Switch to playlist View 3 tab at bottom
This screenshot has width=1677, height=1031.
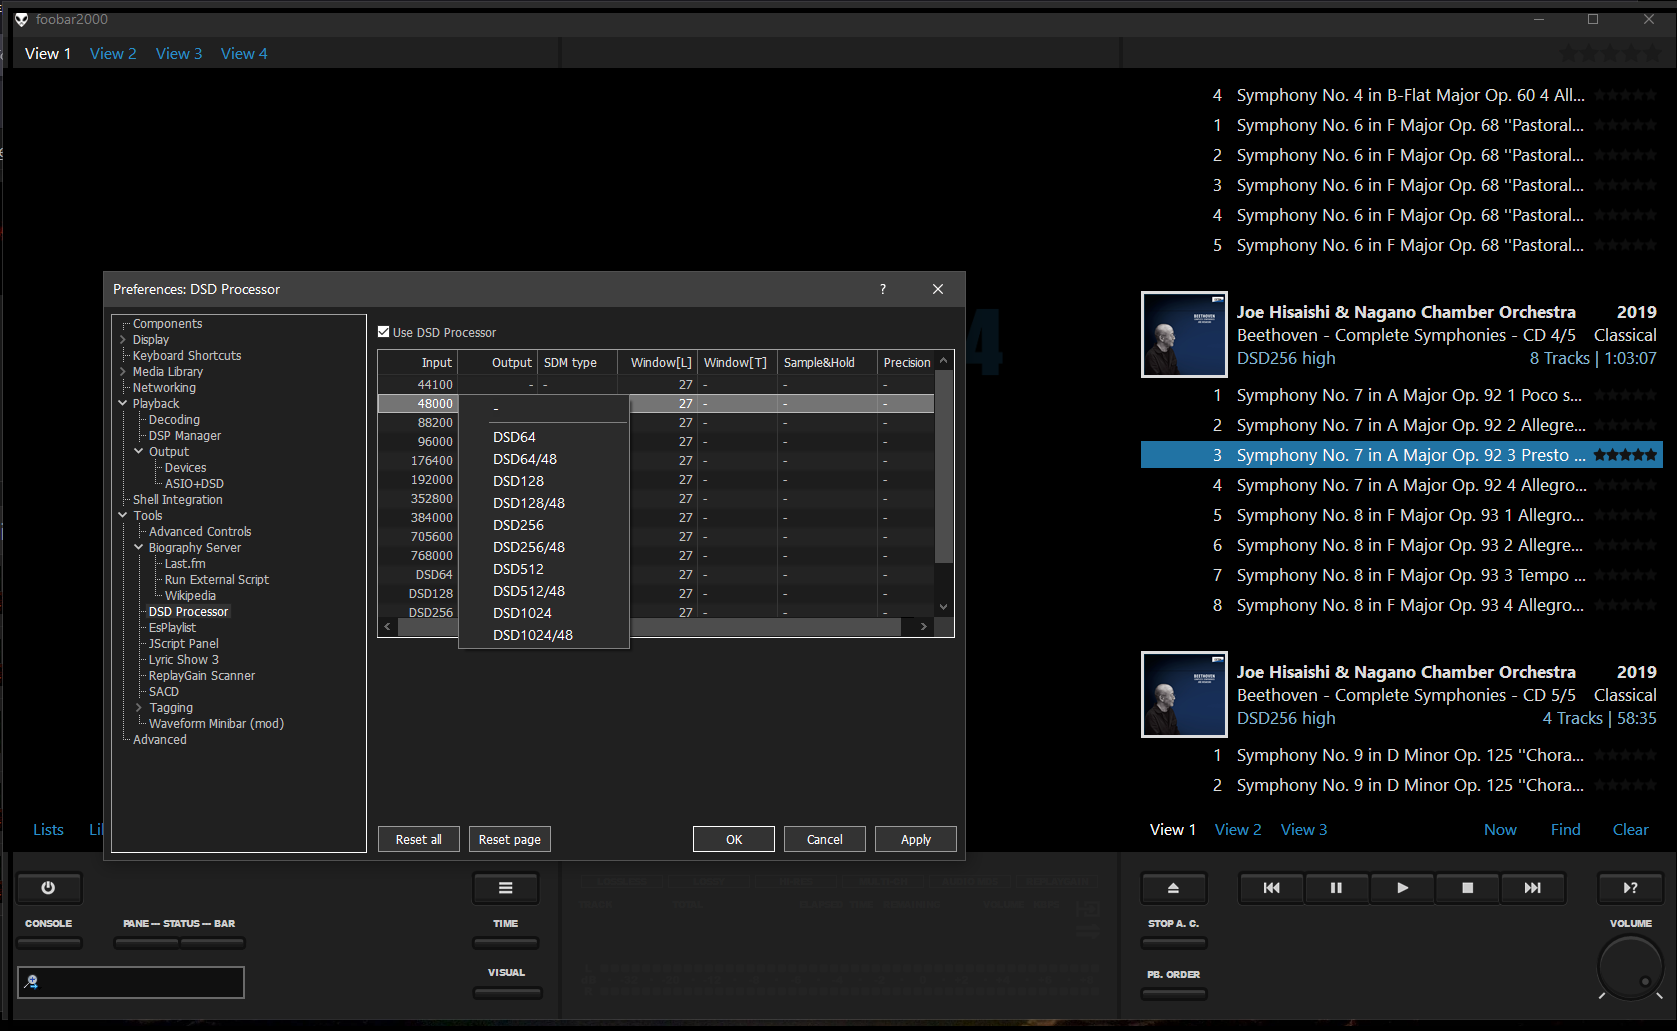[1304, 830]
